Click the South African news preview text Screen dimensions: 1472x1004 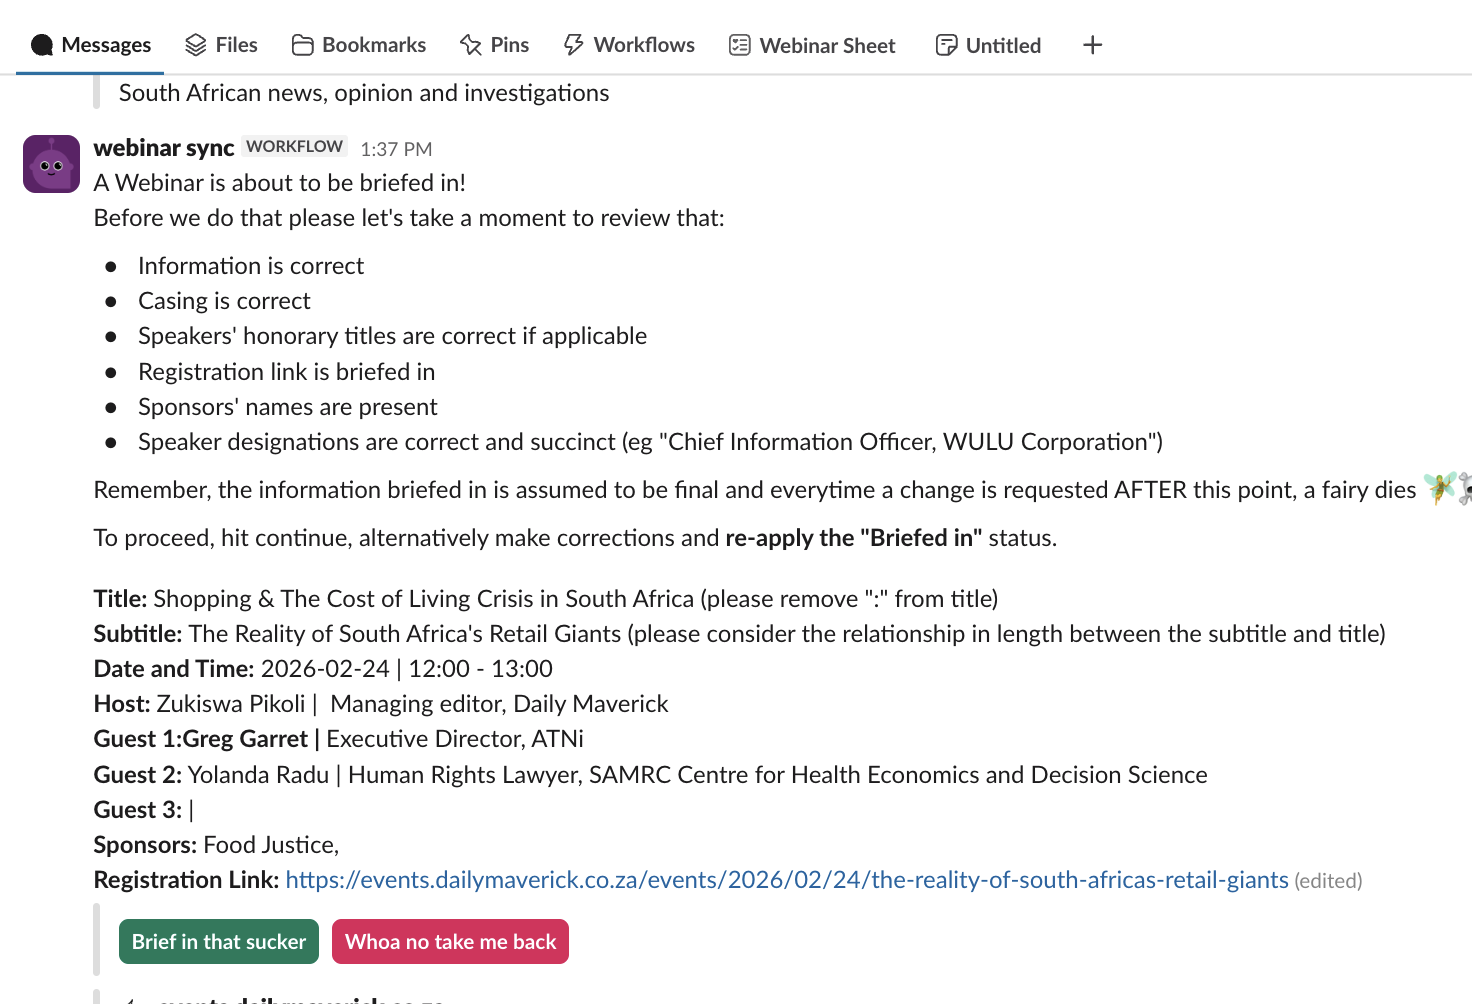[x=364, y=93]
